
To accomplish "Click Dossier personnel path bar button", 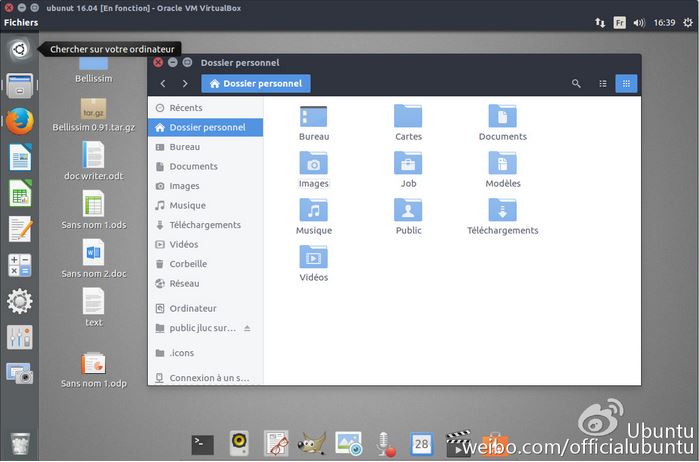I will [256, 84].
